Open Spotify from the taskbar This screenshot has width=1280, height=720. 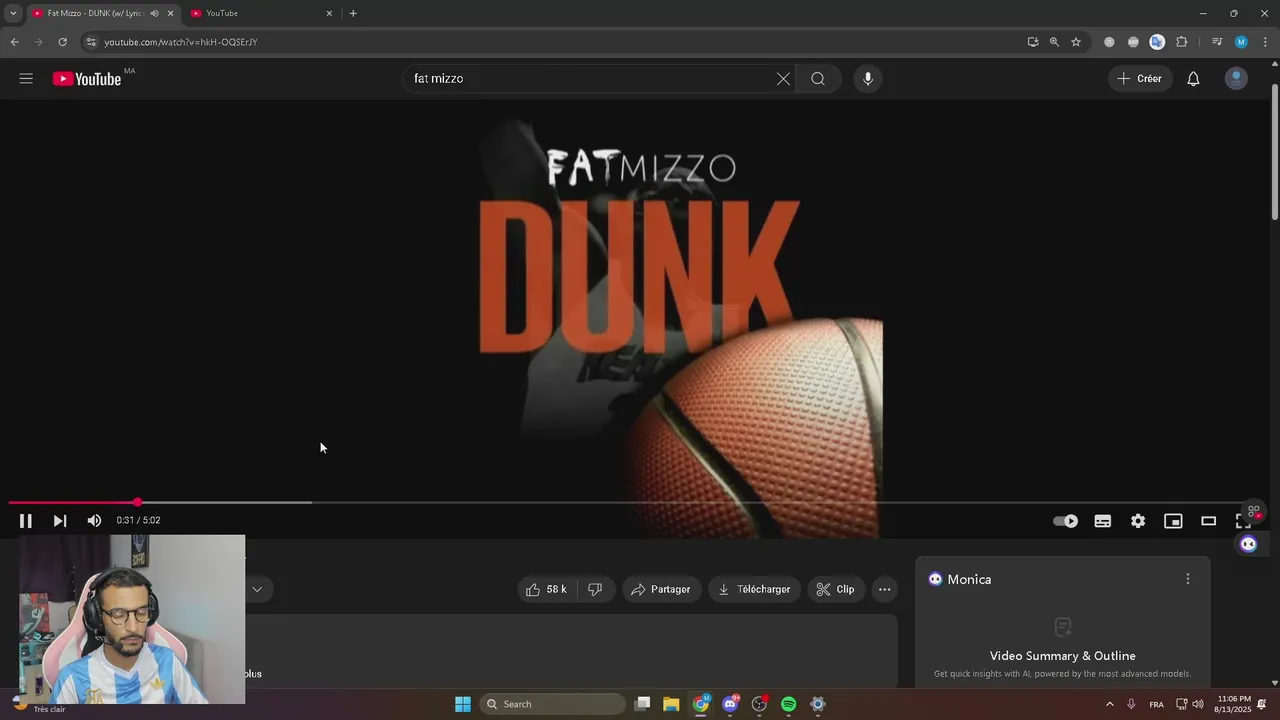coord(788,704)
